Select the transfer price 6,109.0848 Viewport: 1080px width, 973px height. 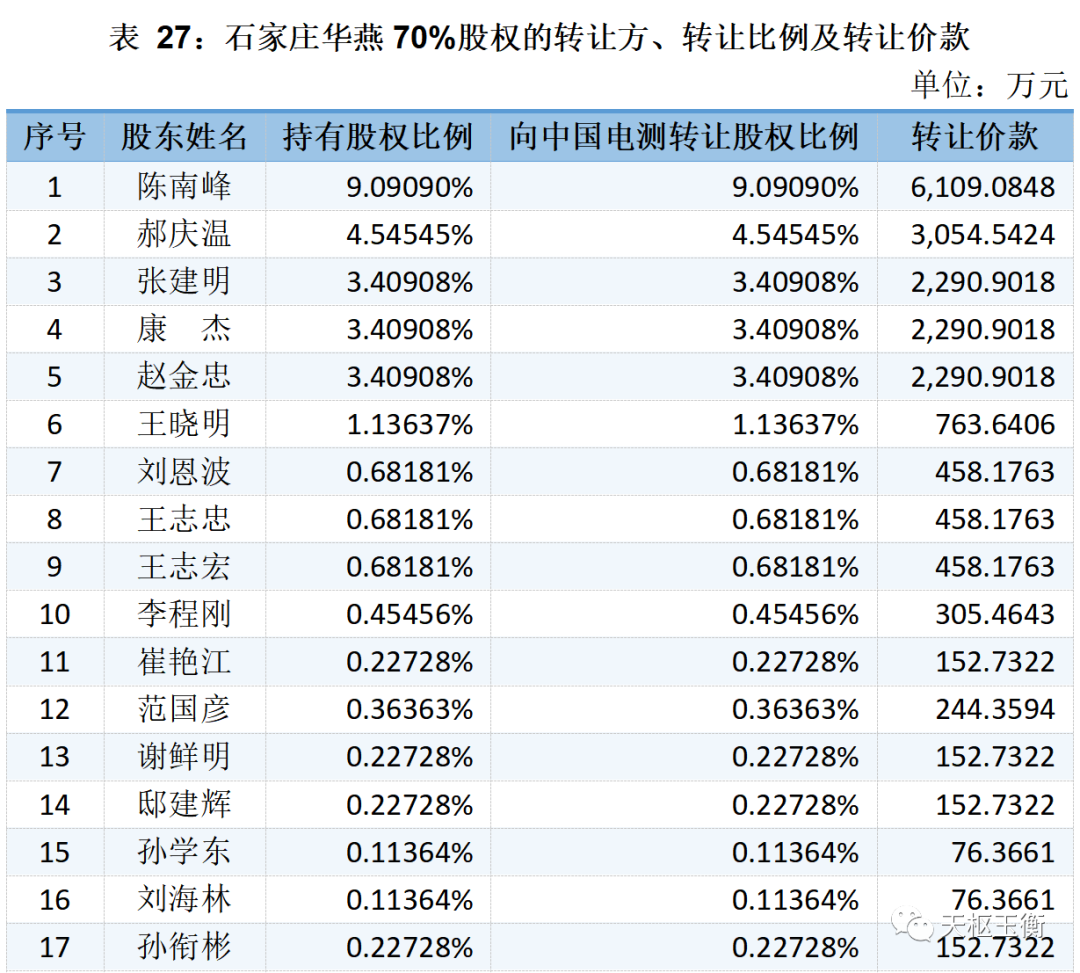(982, 187)
